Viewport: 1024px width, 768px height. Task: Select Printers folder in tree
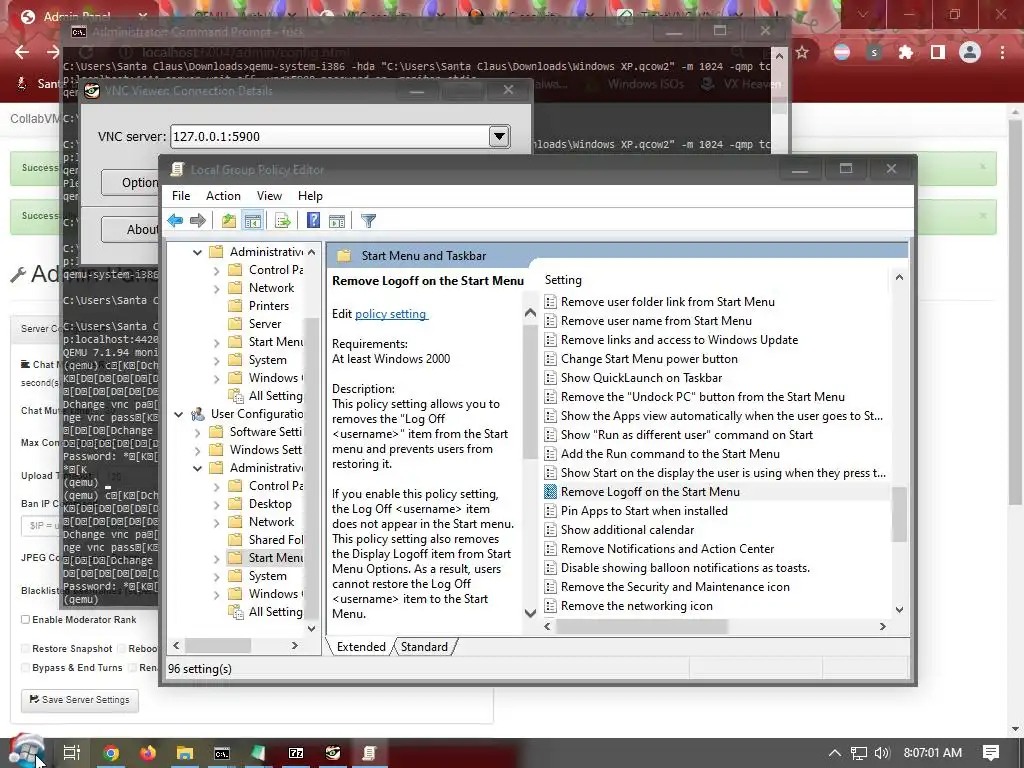268,306
